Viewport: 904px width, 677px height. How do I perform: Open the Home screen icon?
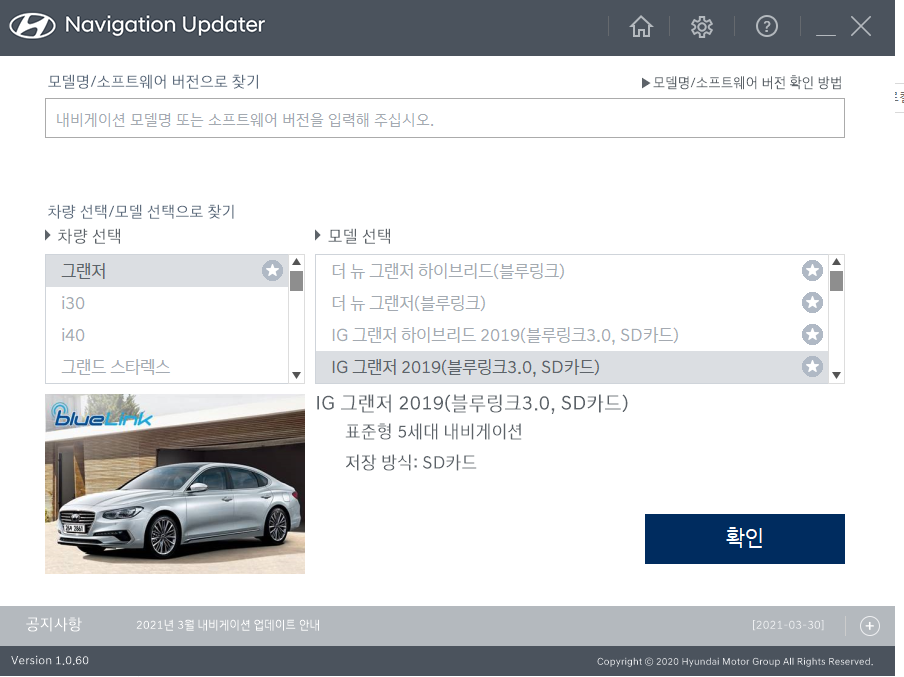pos(641,27)
